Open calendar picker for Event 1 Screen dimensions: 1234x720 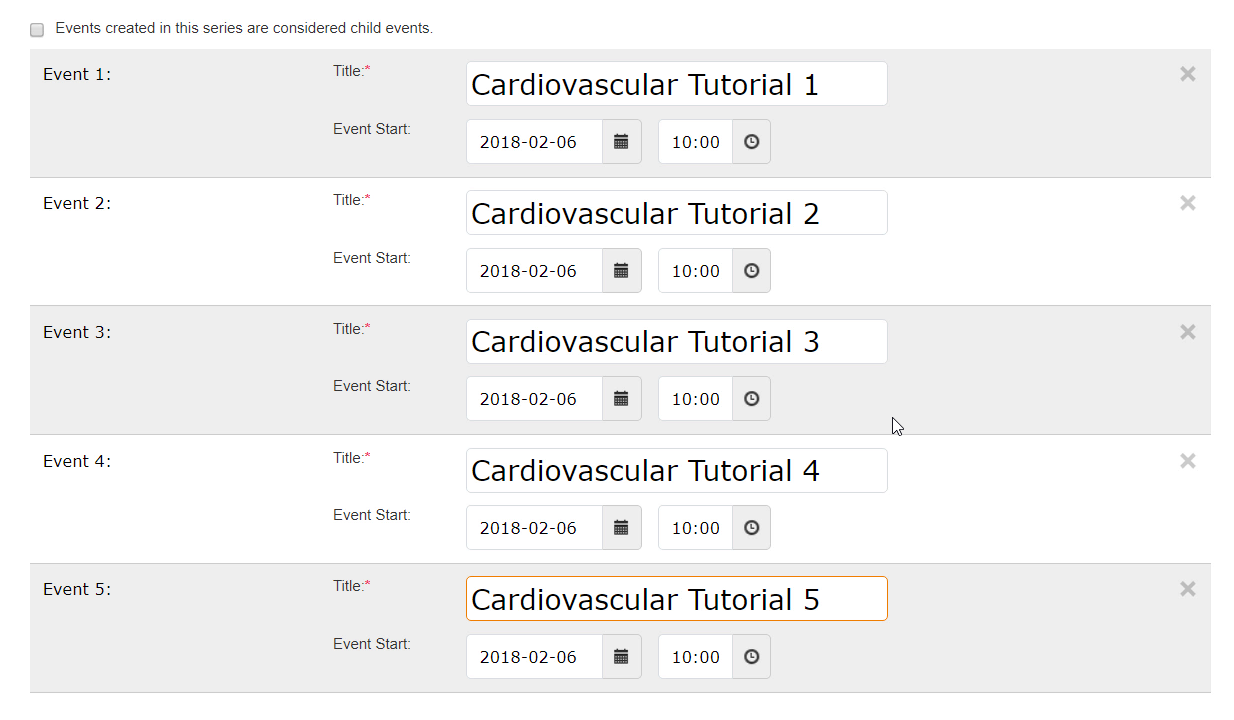(x=621, y=142)
